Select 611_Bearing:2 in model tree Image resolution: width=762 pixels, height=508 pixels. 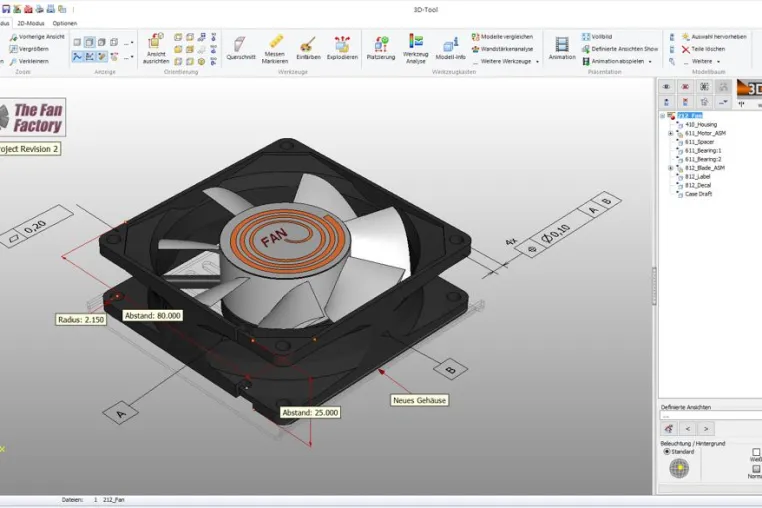tap(703, 159)
